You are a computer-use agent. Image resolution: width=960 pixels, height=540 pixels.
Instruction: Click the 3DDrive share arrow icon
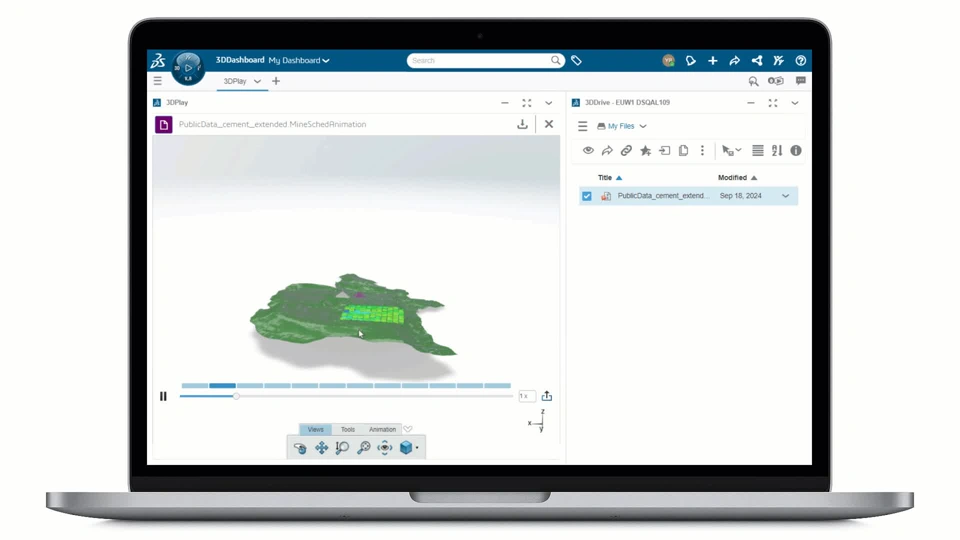pos(607,151)
